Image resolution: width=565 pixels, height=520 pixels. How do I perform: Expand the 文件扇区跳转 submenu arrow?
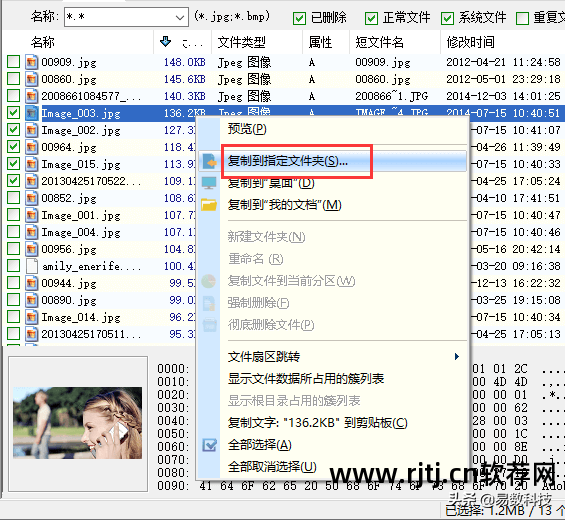(x=457, y=357)
